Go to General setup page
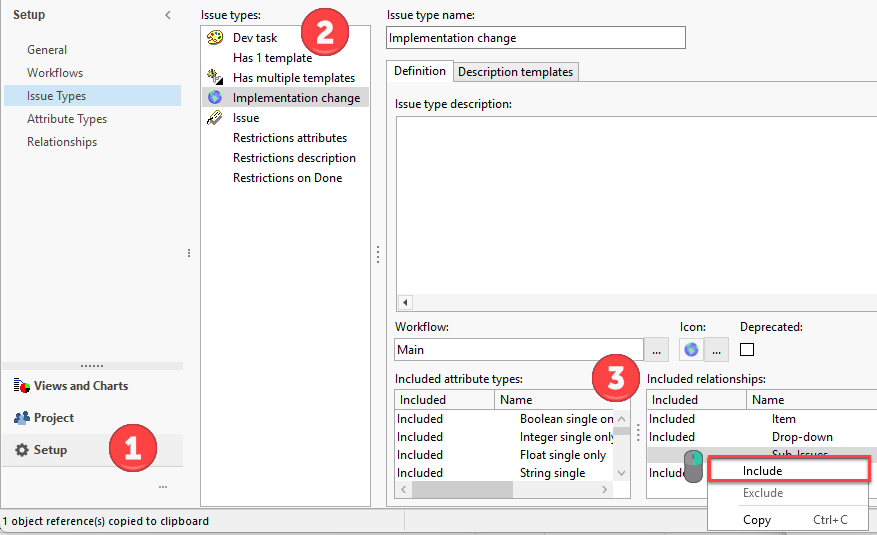877x535 pixels. click(x=47, y=50)
